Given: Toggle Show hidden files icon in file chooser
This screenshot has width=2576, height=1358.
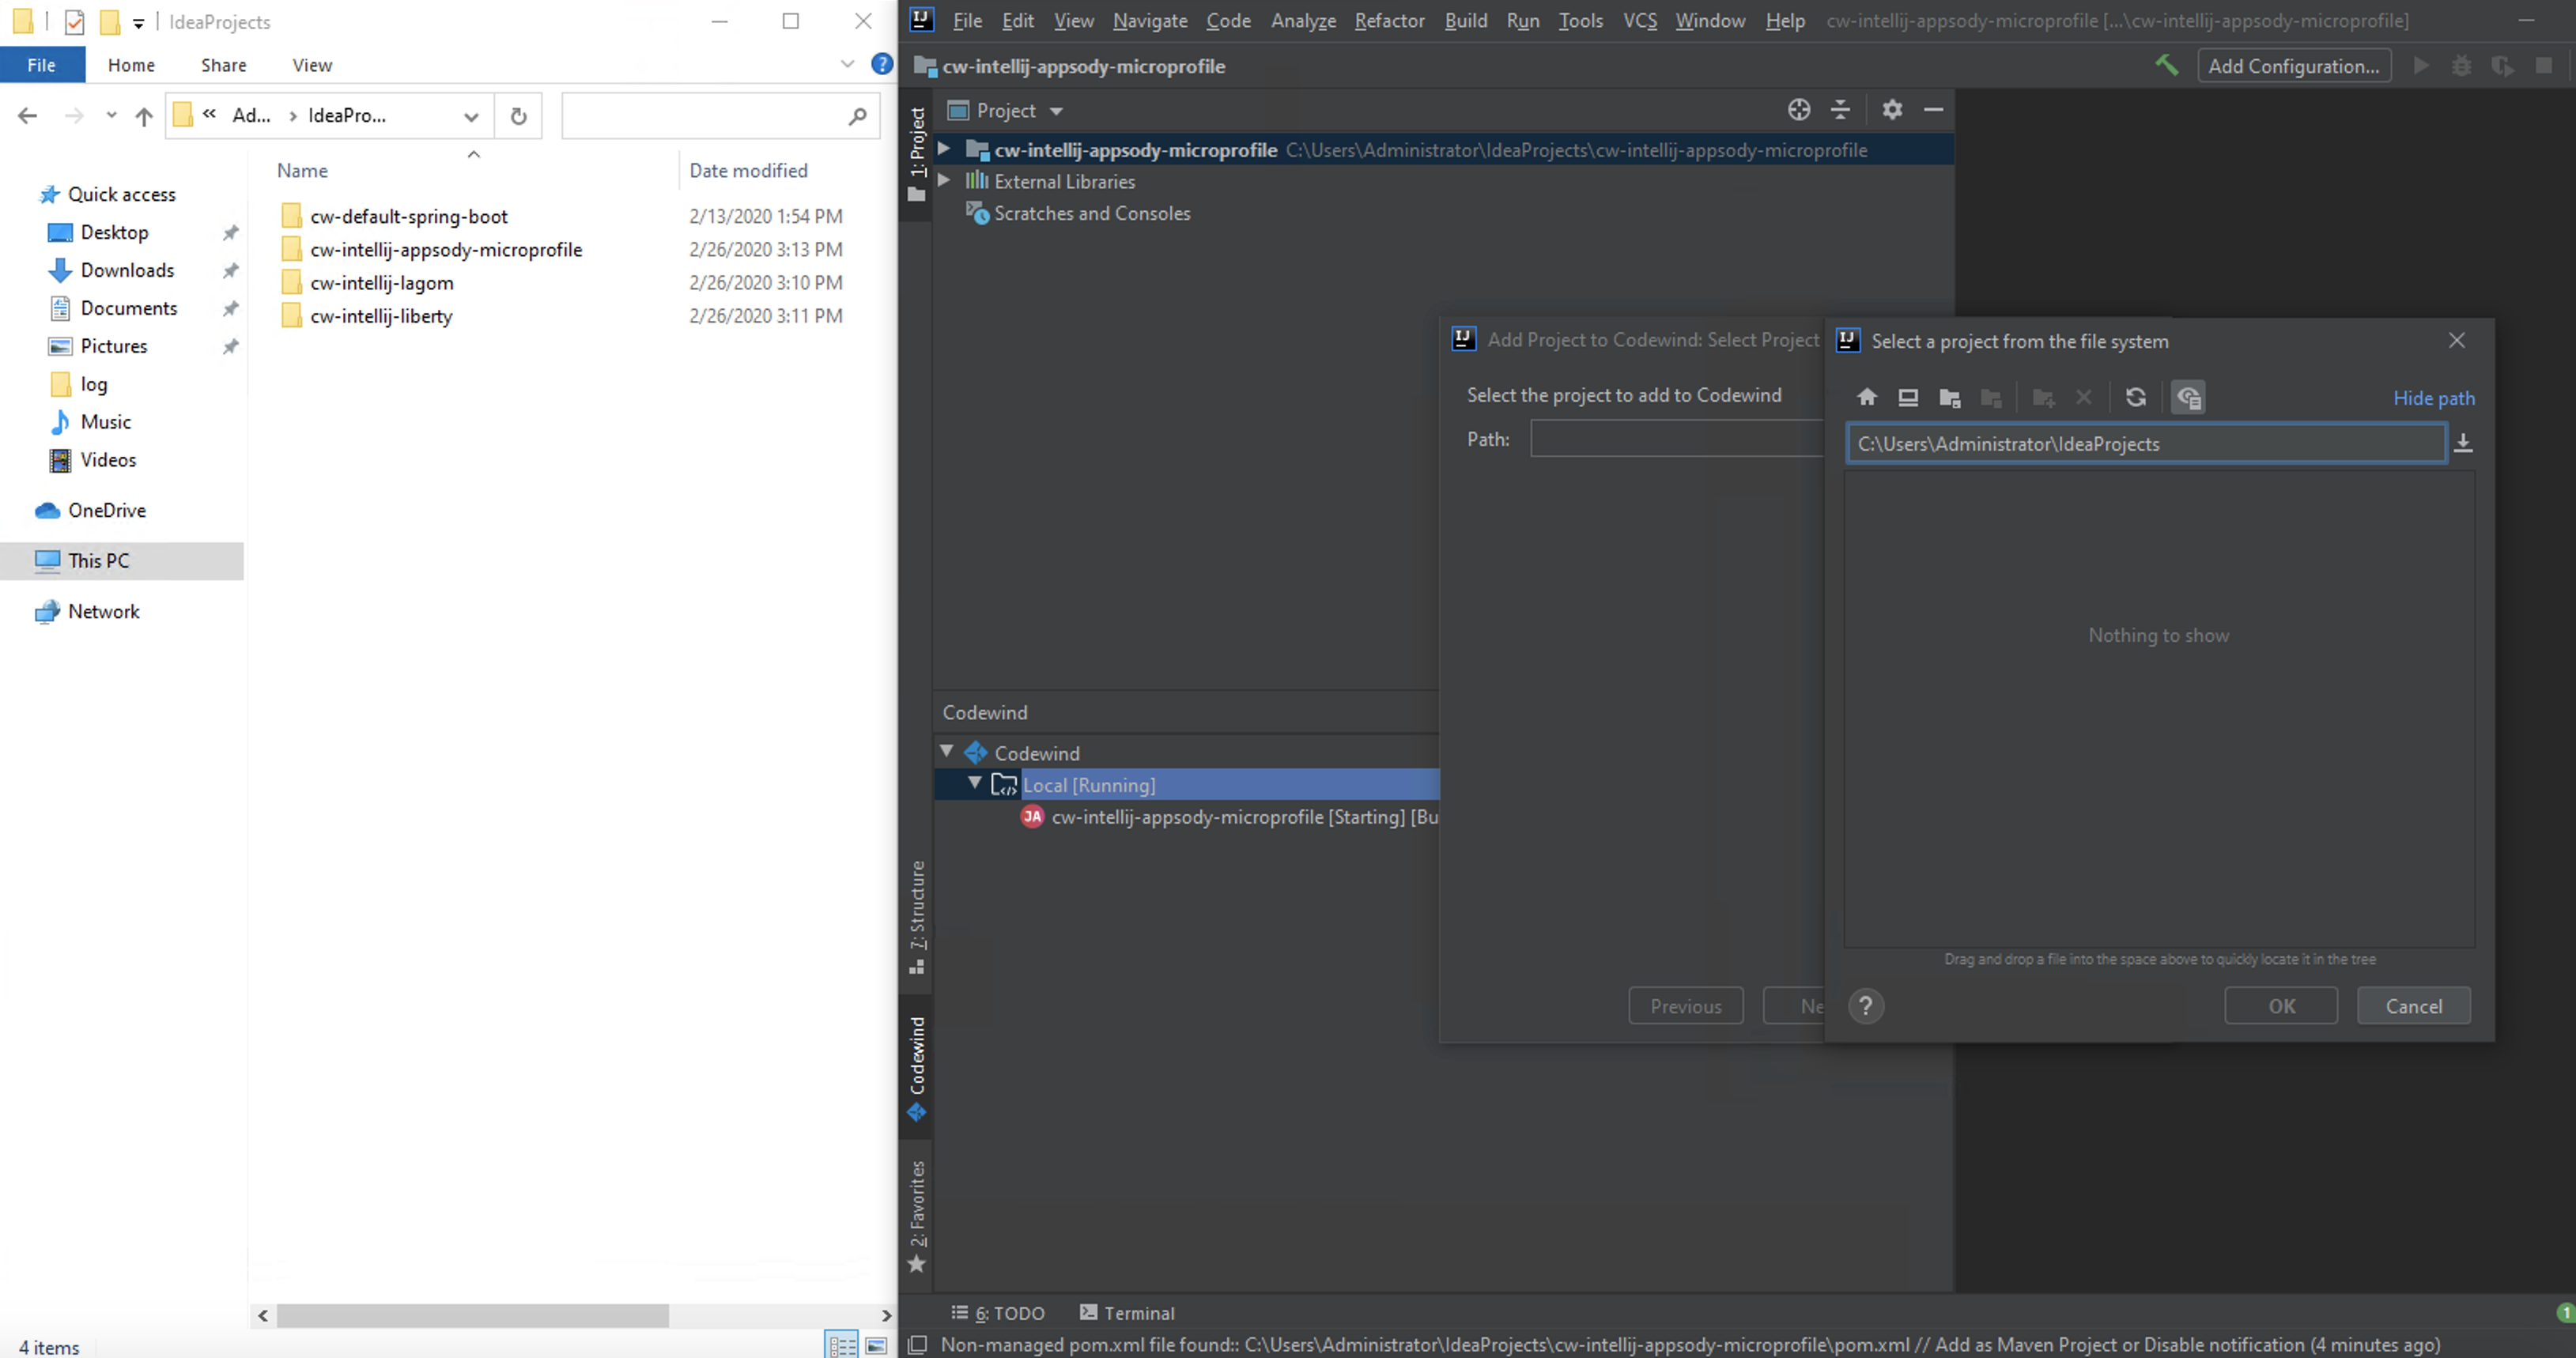Looking at the screenshot, I should tap(2188, 397).
